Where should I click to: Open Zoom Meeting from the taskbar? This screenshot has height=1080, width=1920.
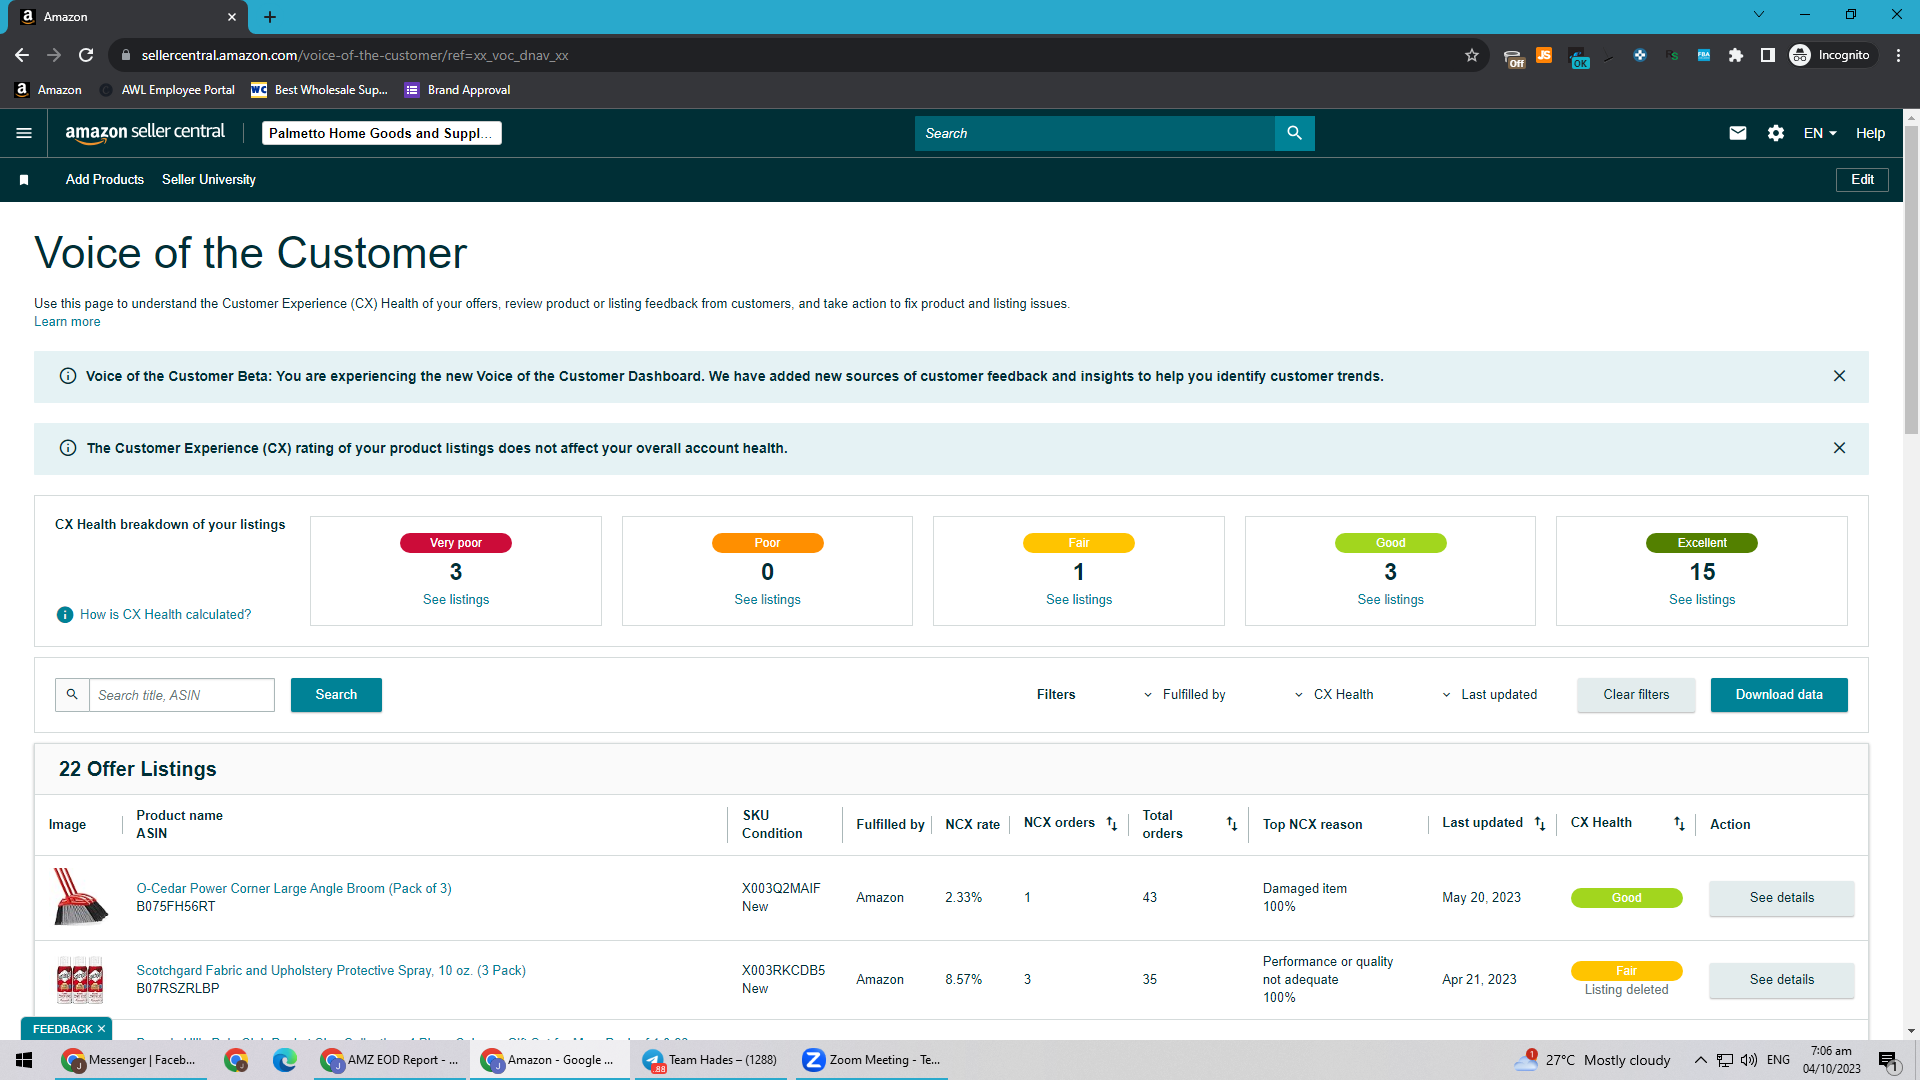(x=872, y=1060)
